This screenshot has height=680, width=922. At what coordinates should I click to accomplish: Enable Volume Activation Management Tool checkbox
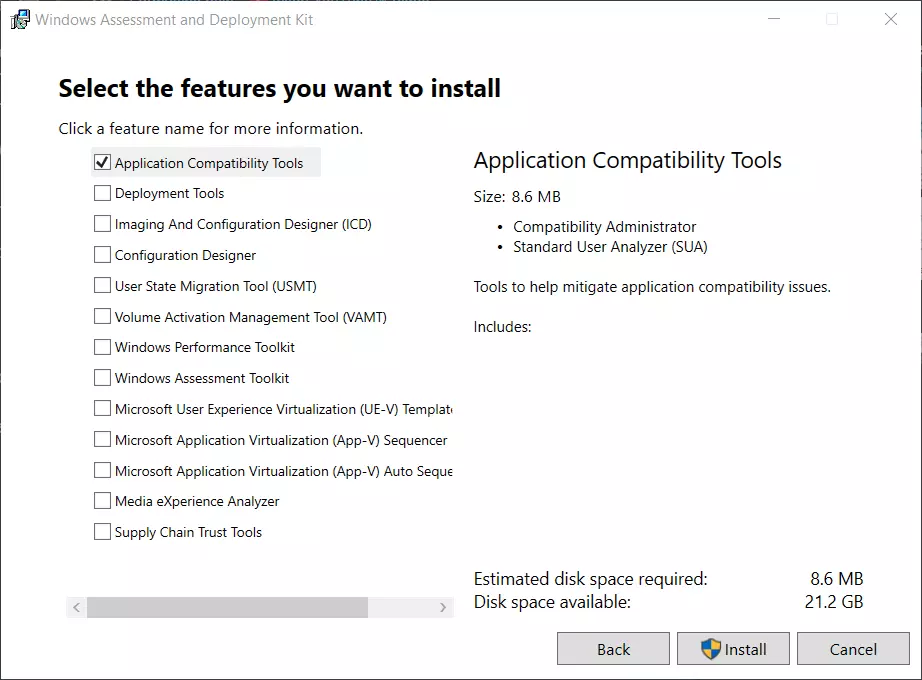point(102,317)
